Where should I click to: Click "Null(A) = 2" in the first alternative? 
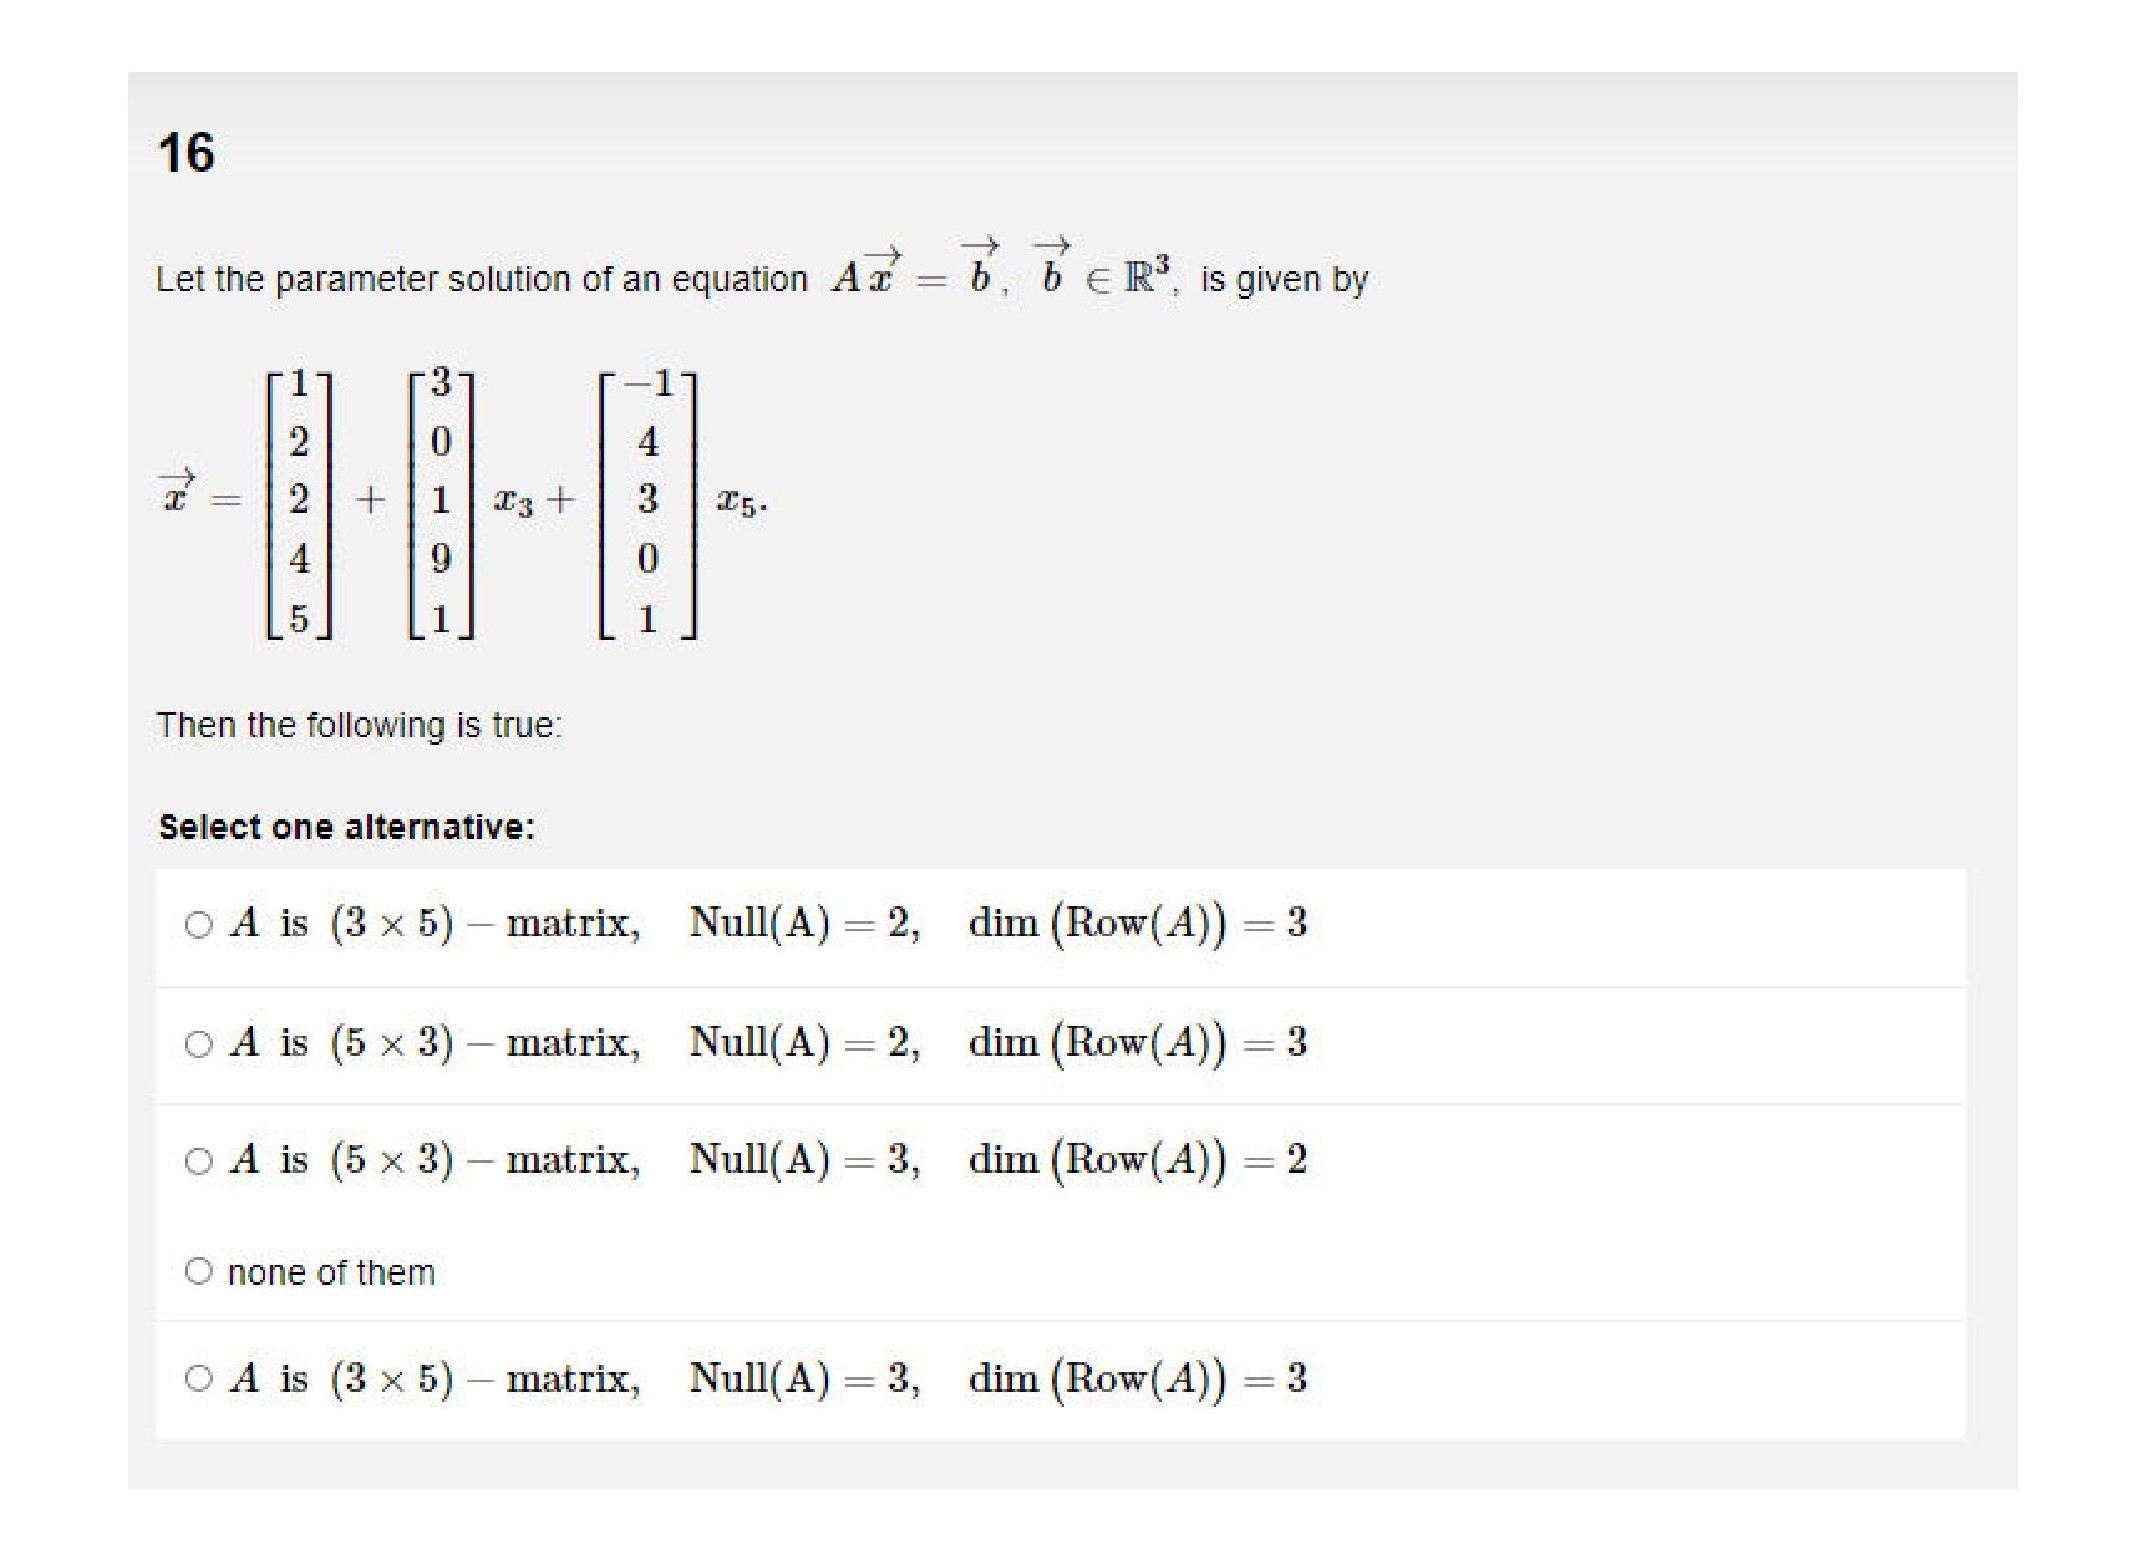803,923
